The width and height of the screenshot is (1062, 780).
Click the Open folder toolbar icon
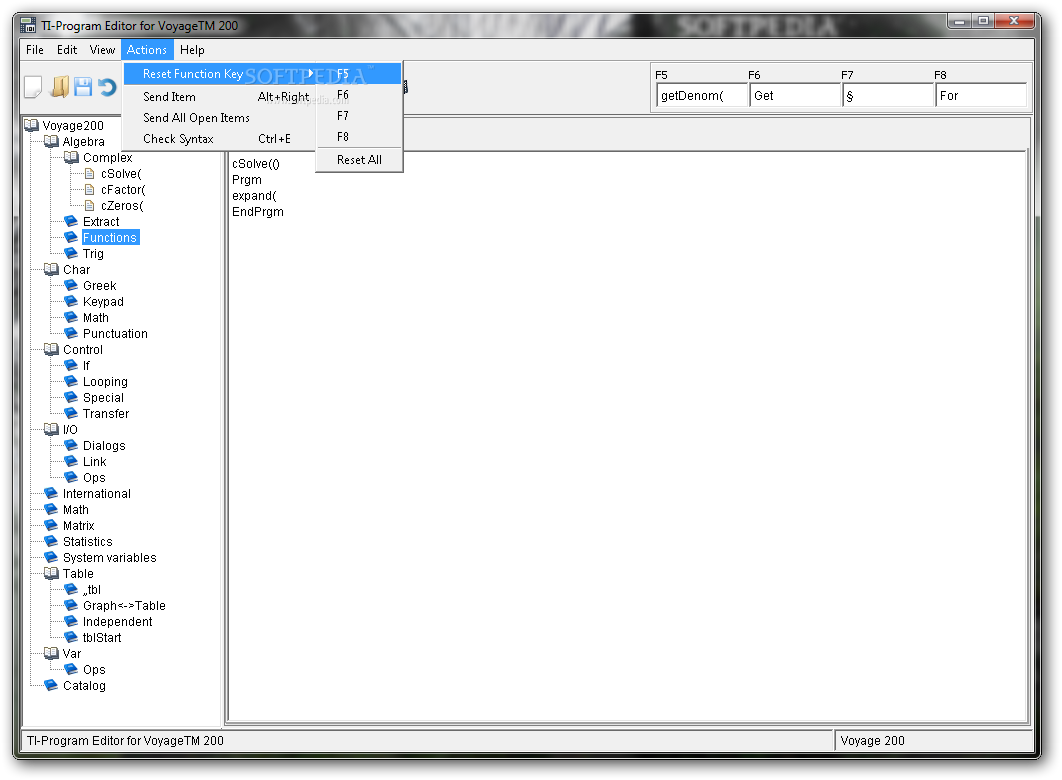tap(60, 87)
